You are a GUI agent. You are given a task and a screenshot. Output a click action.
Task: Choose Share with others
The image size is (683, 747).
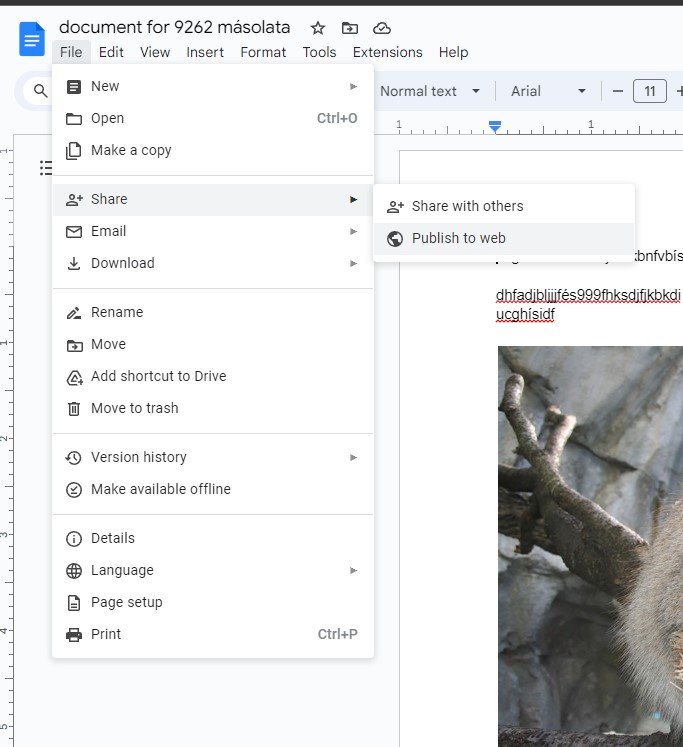tap(504, 207)
